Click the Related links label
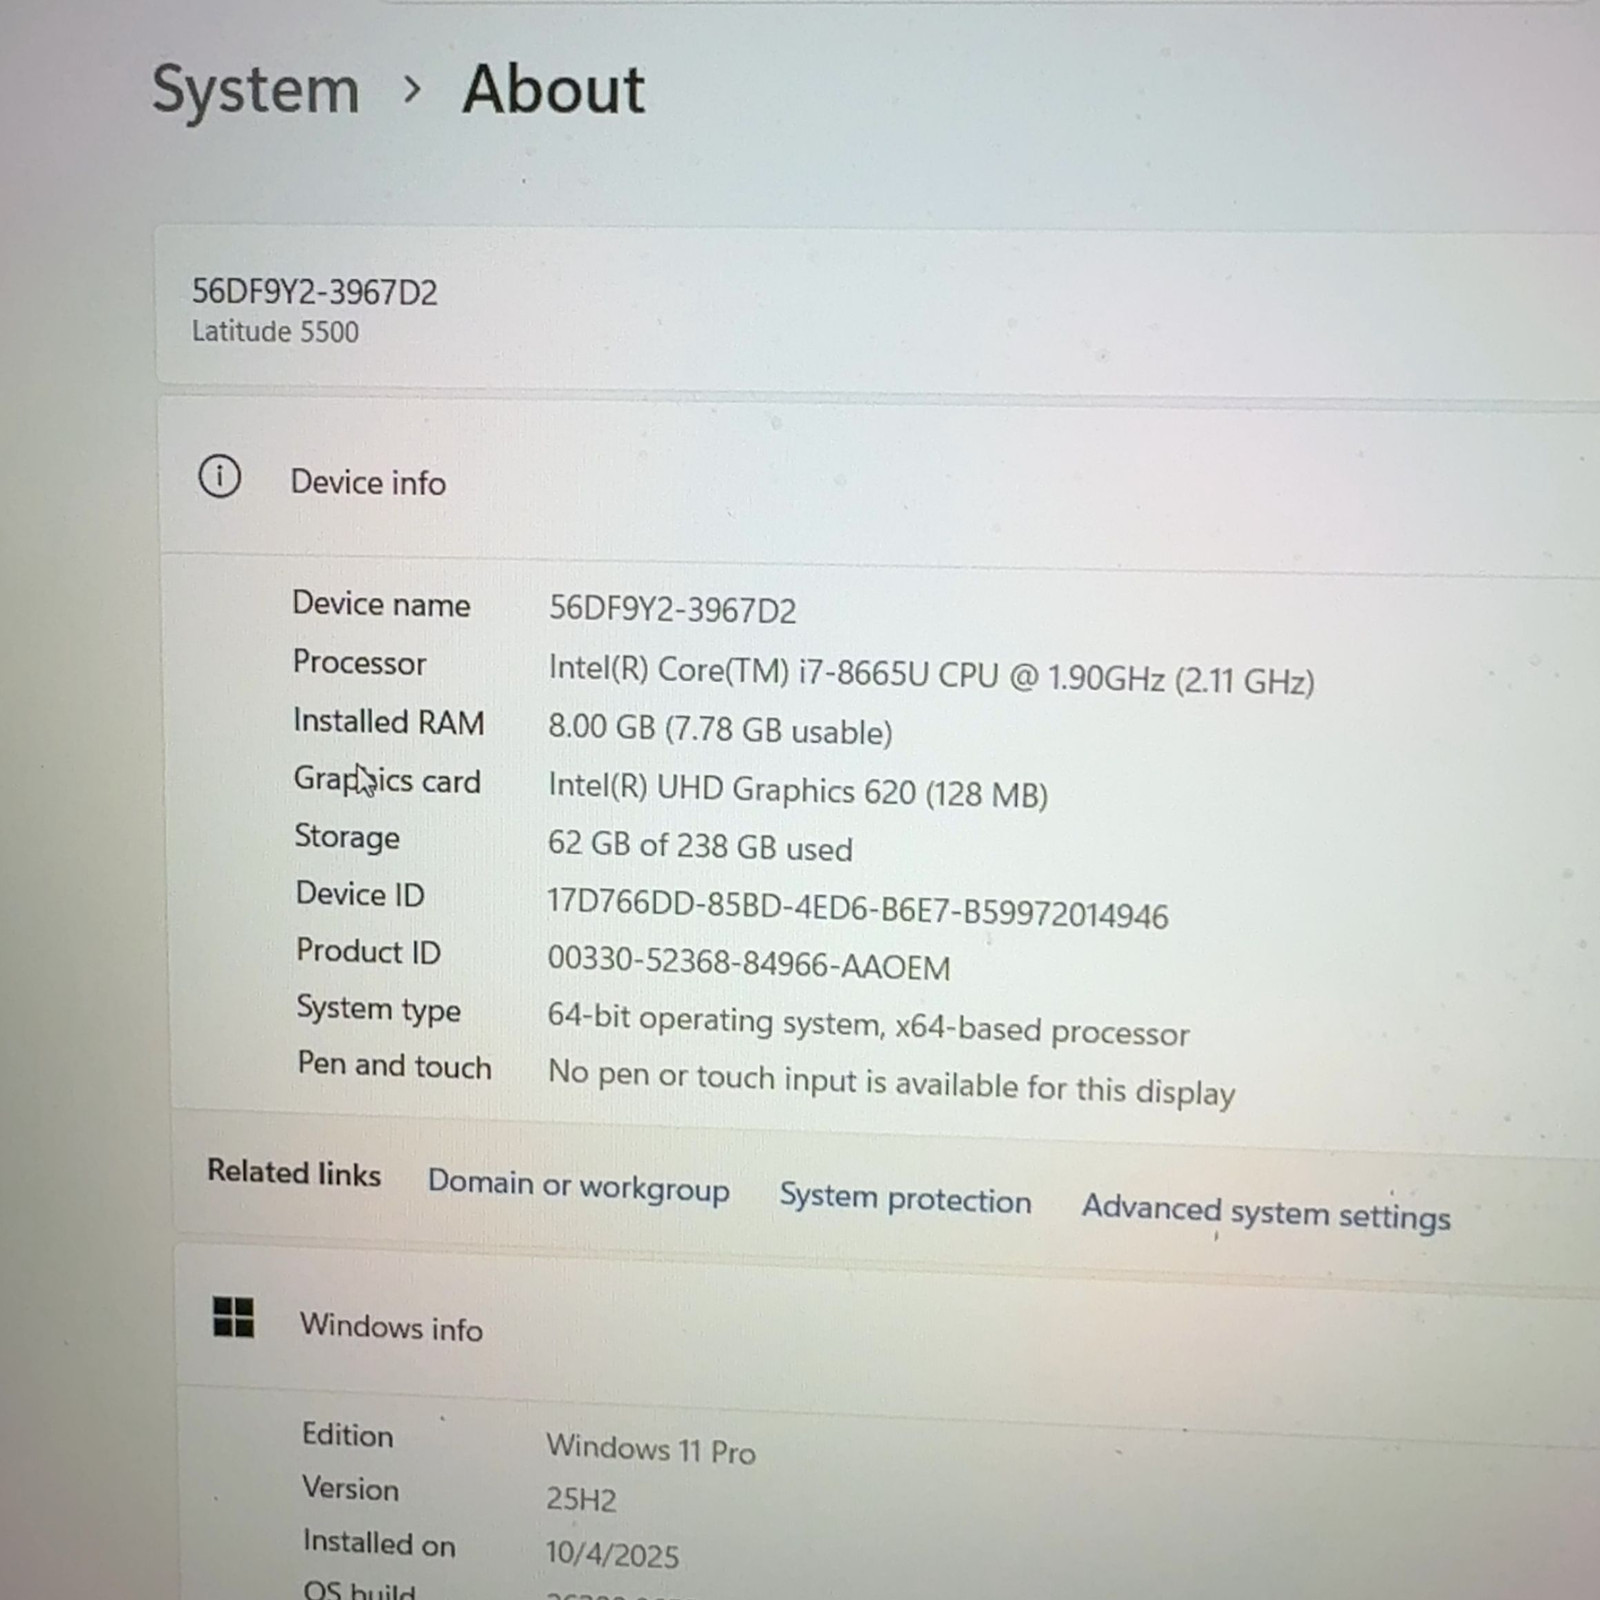 [x=294, y=1172]
